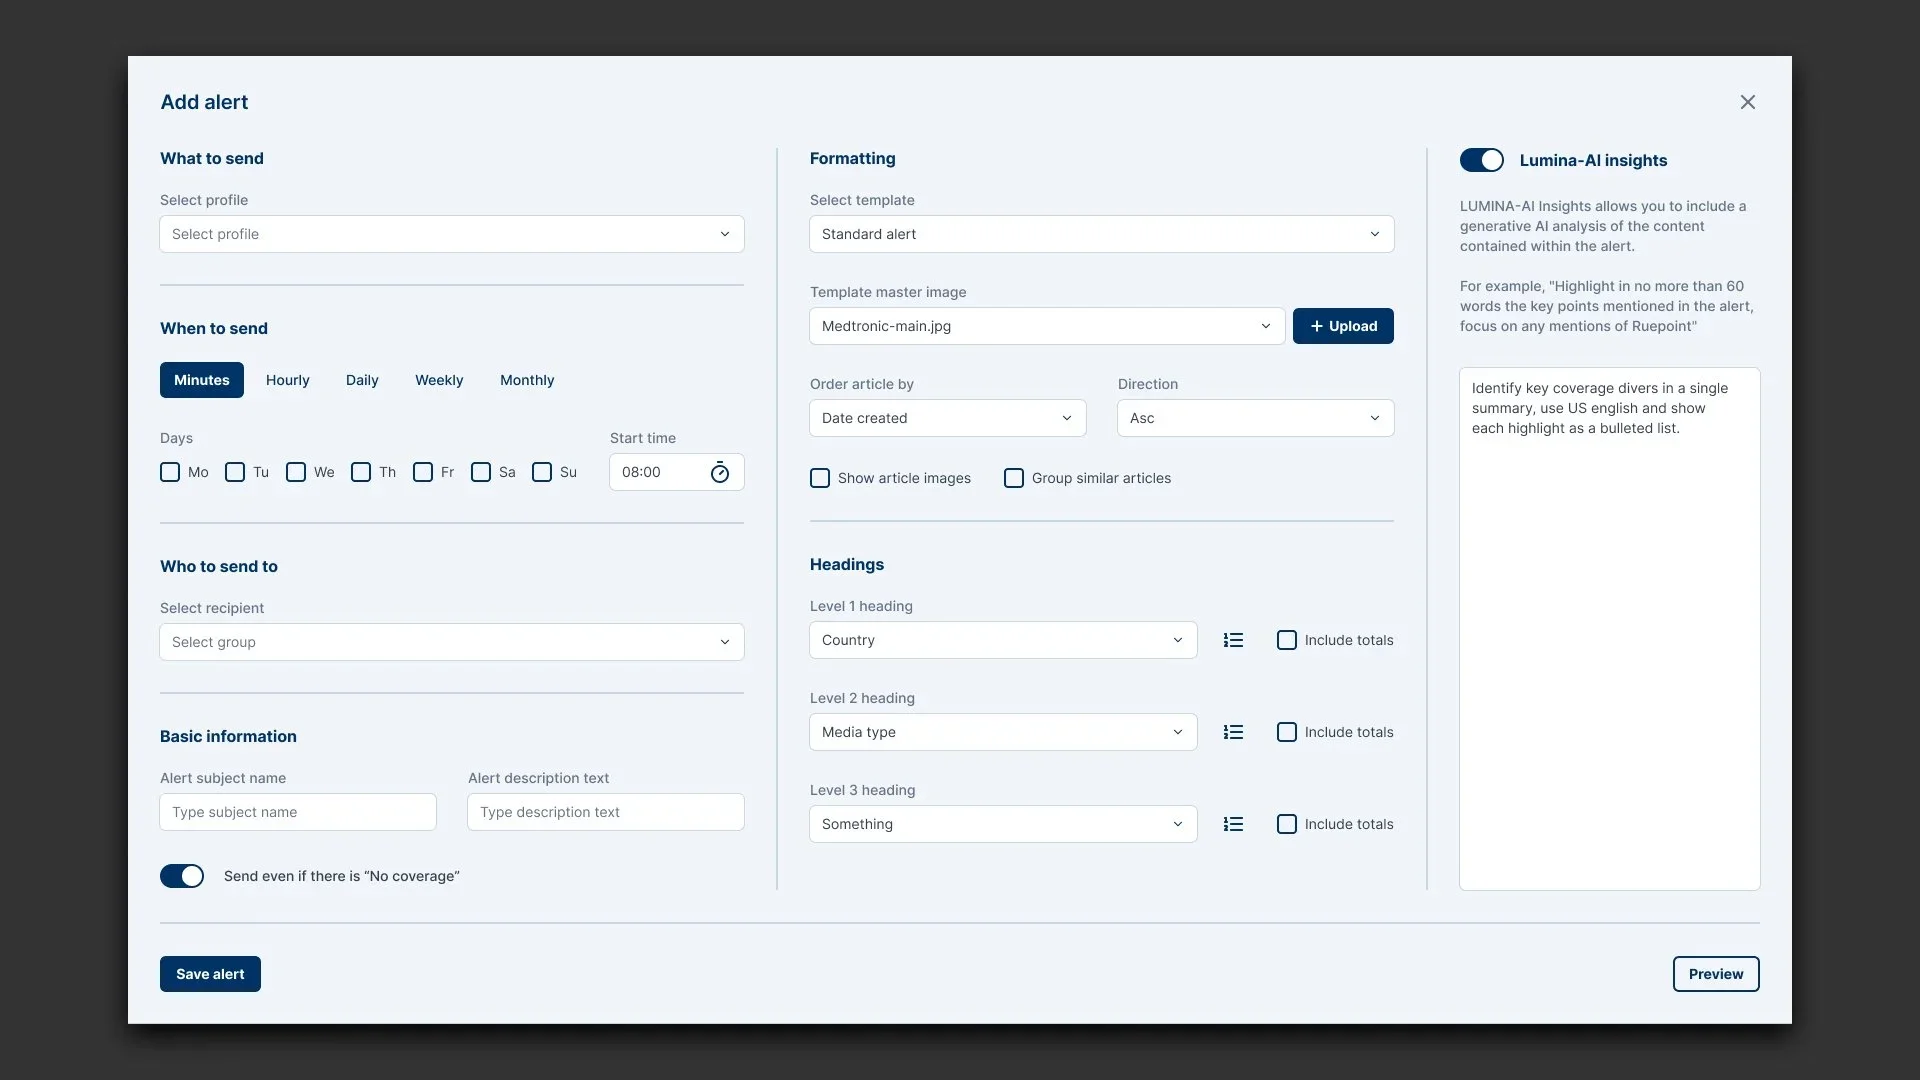Screen dimensions: 1920x1080
Task: Click the list icon beside Level 3 heading
Action: click(x=1233, y=824)
